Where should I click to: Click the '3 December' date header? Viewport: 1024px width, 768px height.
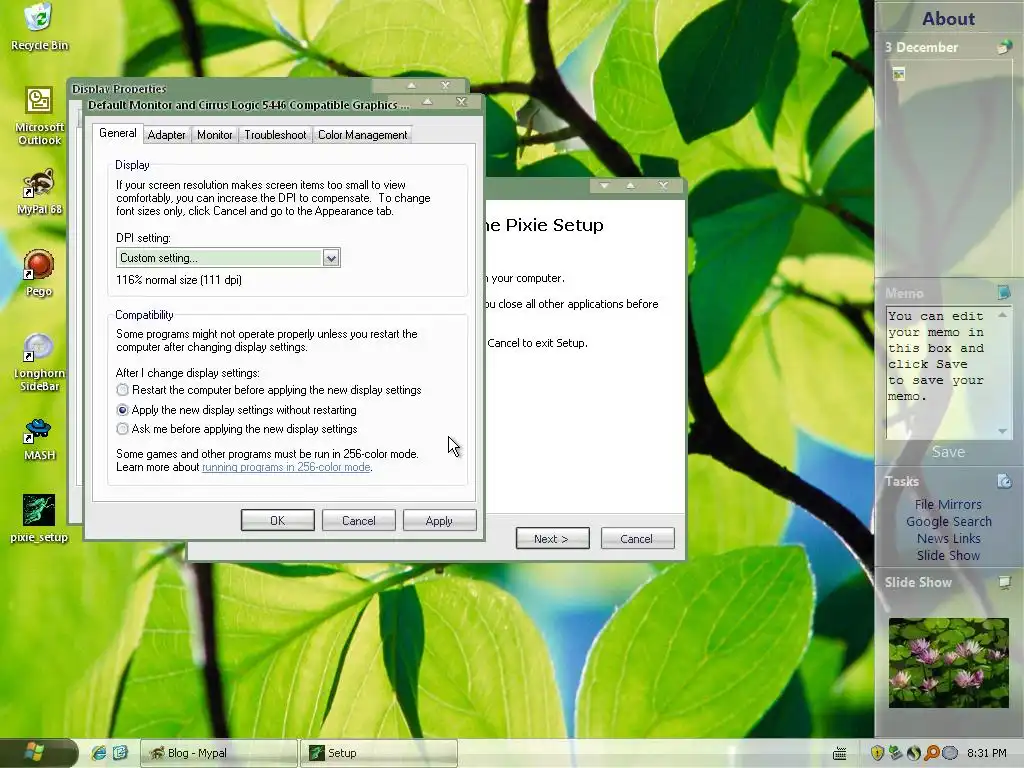pos(921,47)
